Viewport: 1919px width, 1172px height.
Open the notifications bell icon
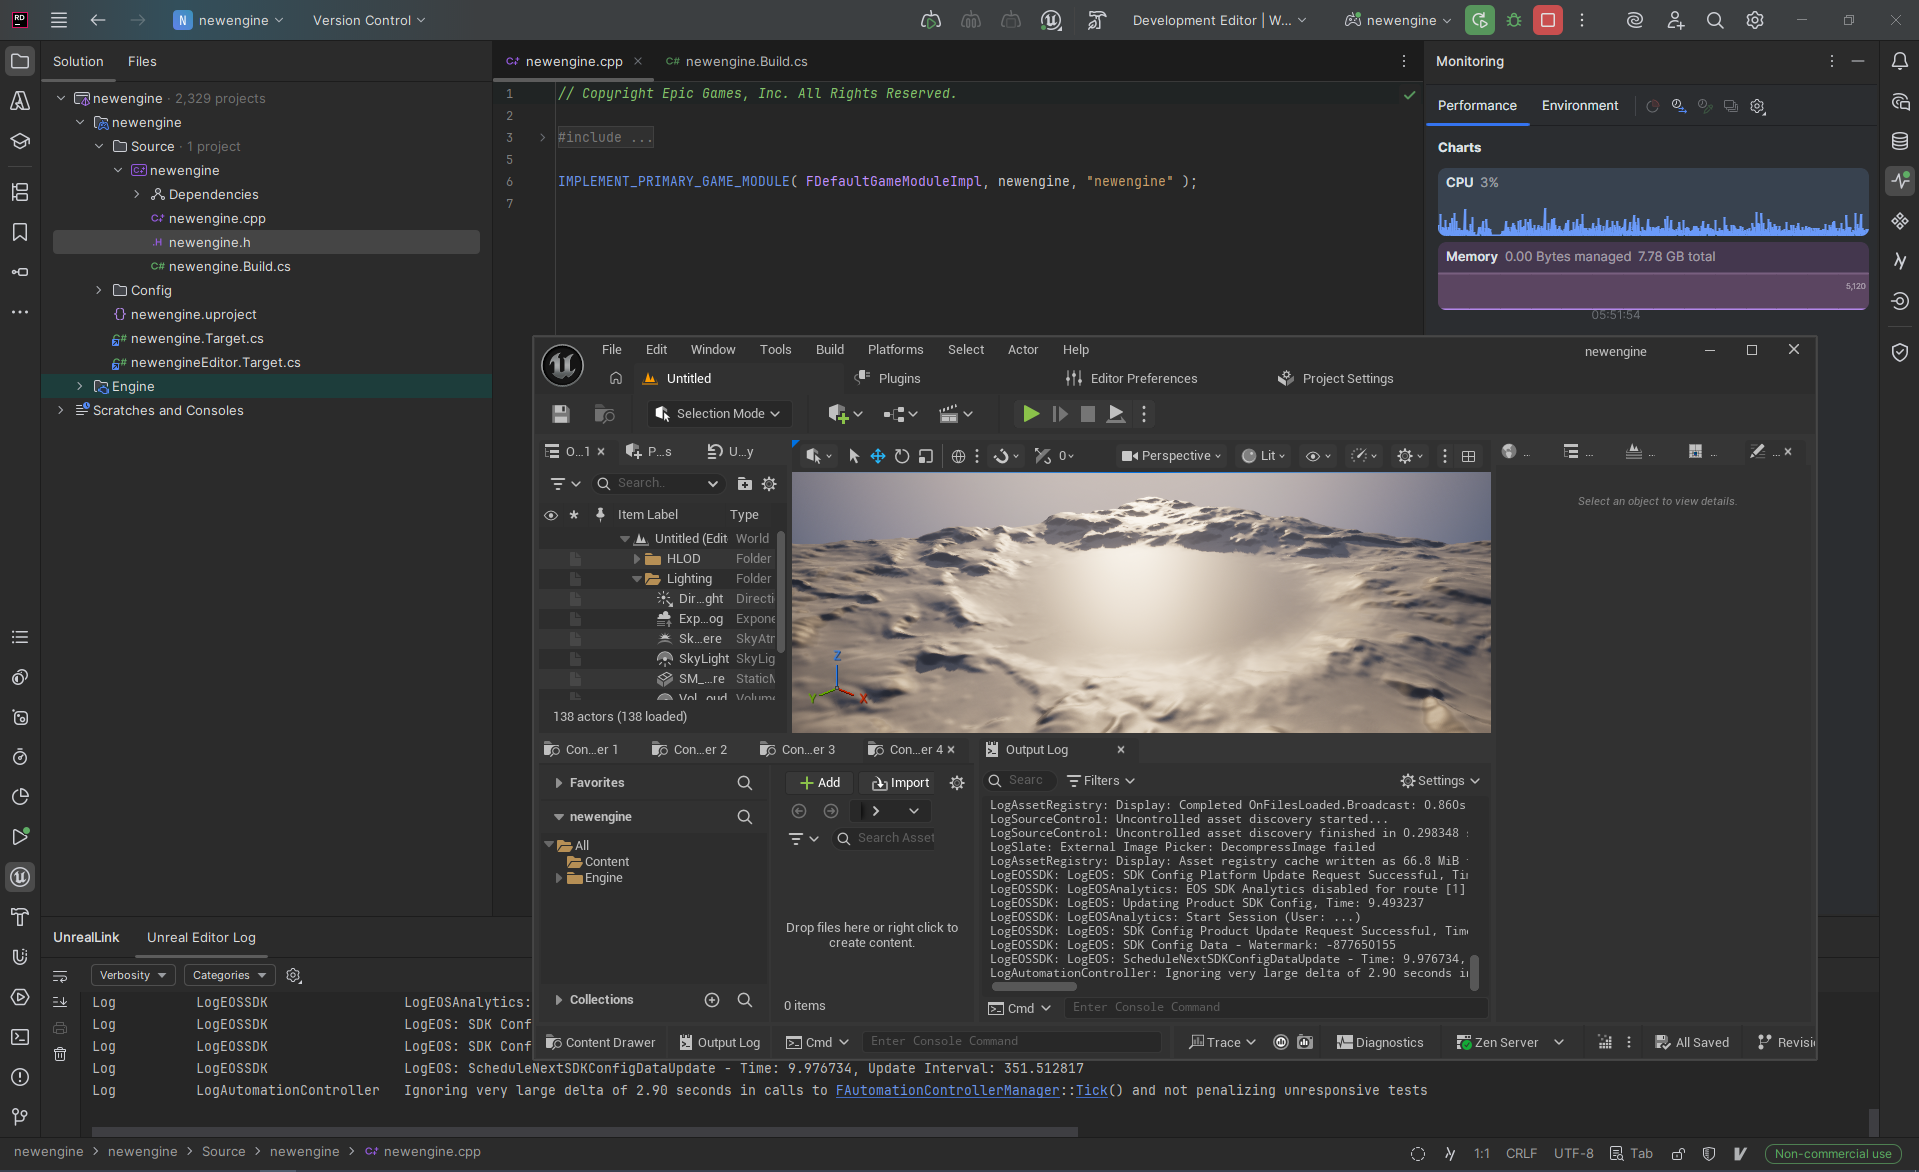click(x=1899, y=61)
